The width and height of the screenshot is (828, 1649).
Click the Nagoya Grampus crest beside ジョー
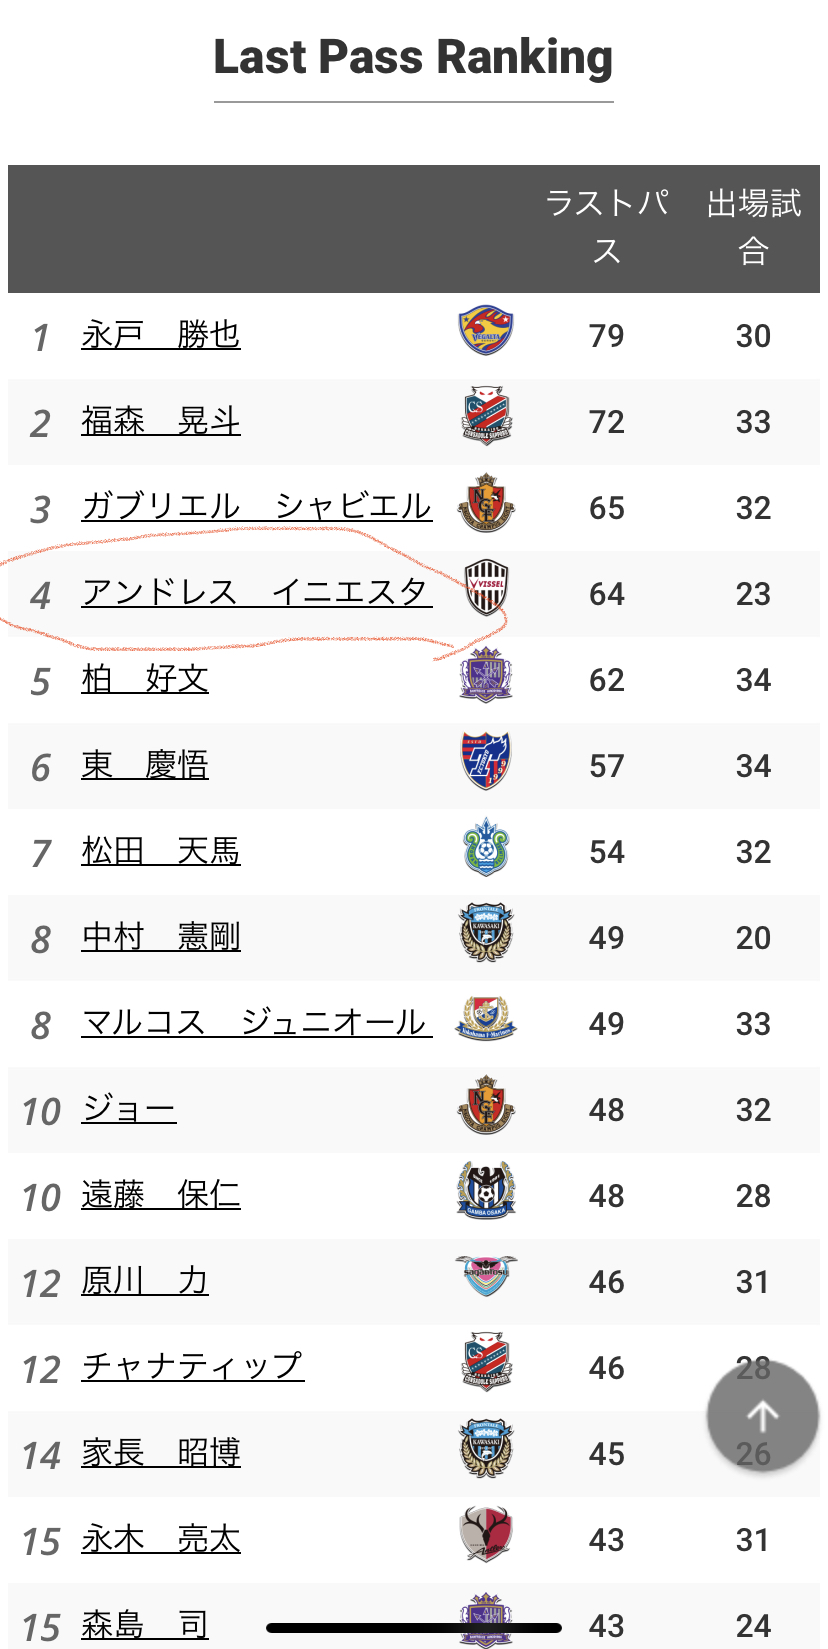(486, 1105)
